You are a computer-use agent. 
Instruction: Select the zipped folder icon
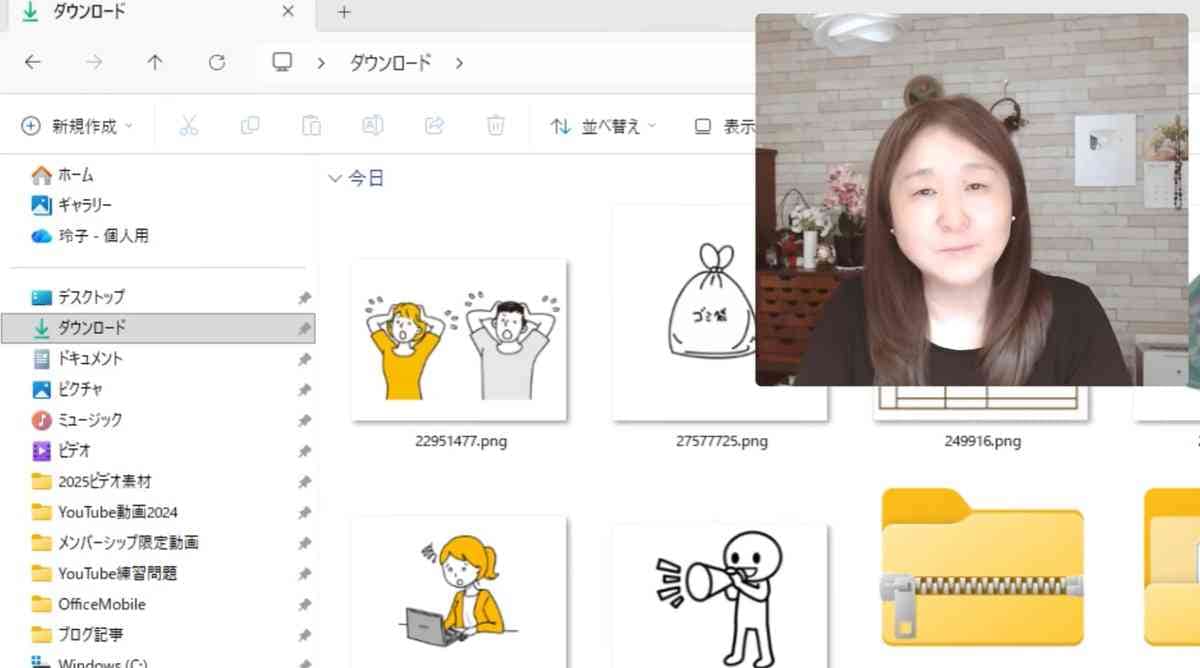click(x=983, y=567)
